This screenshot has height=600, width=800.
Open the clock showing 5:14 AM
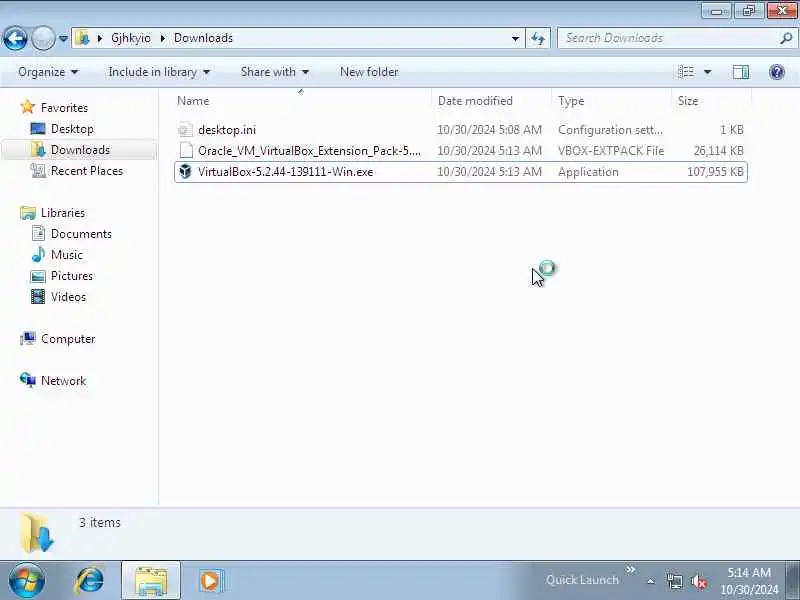point(749,581)
